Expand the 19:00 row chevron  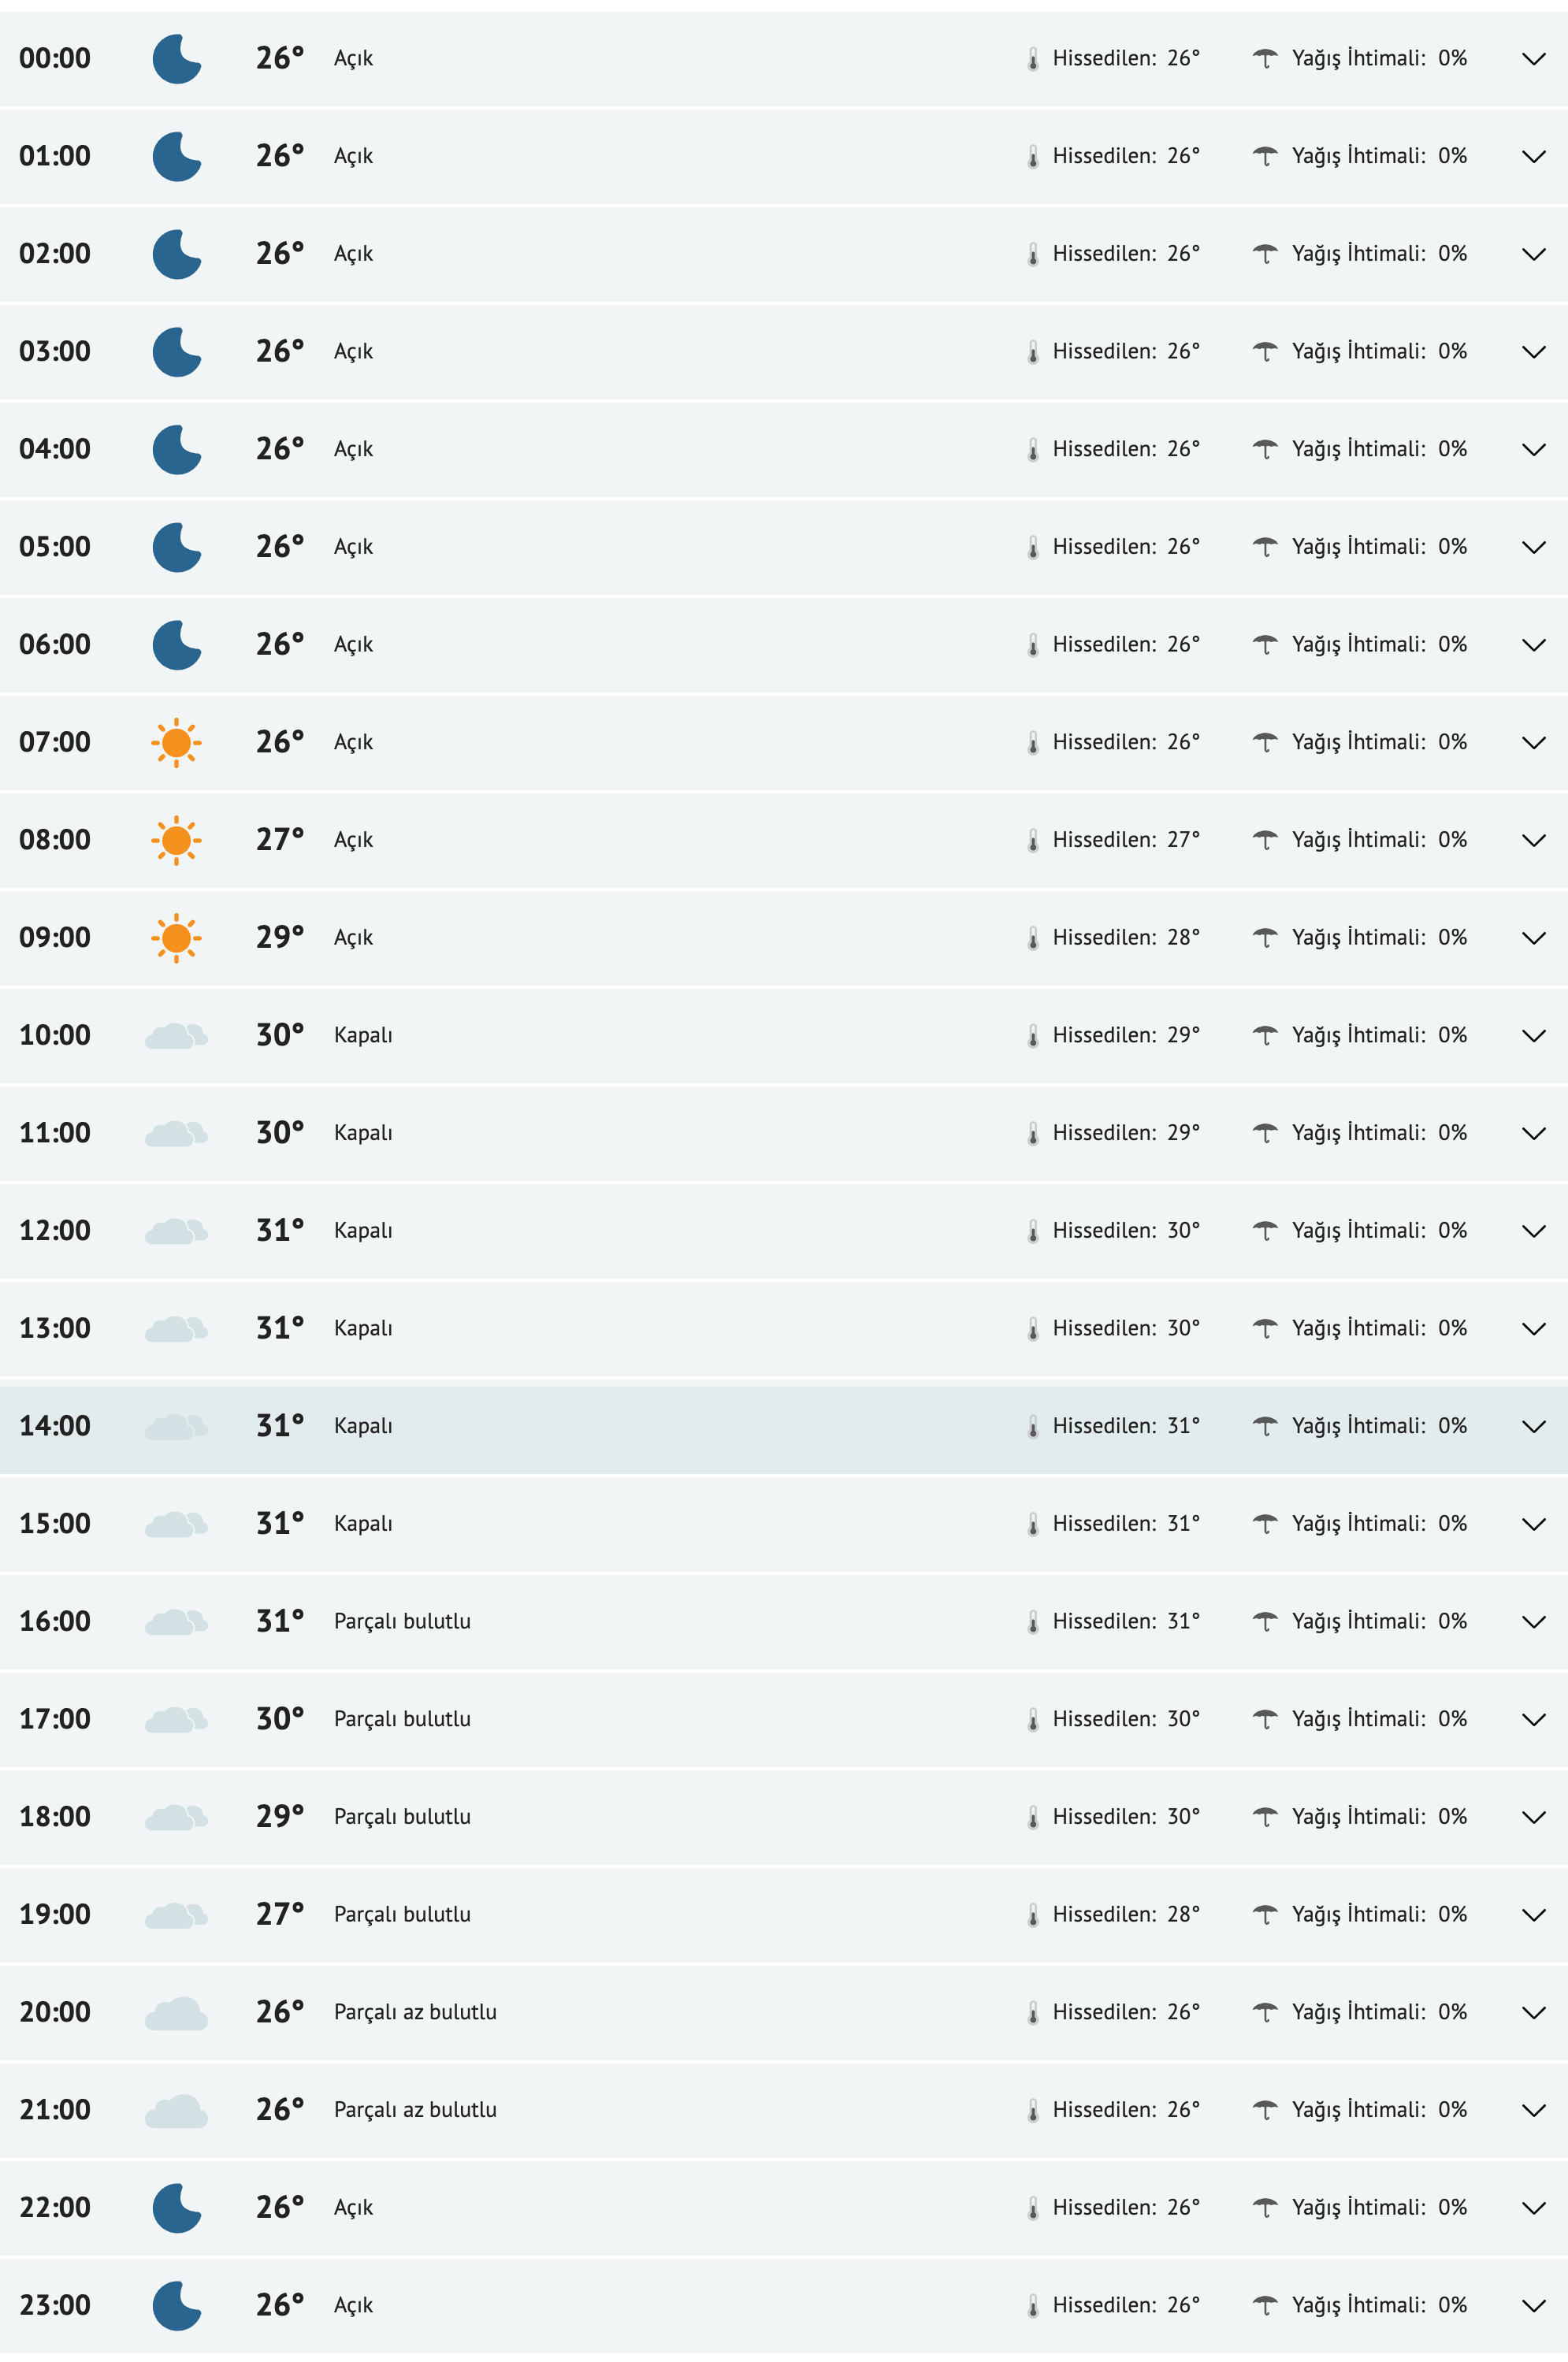pyautogui.click(x=1533, y=1915)
